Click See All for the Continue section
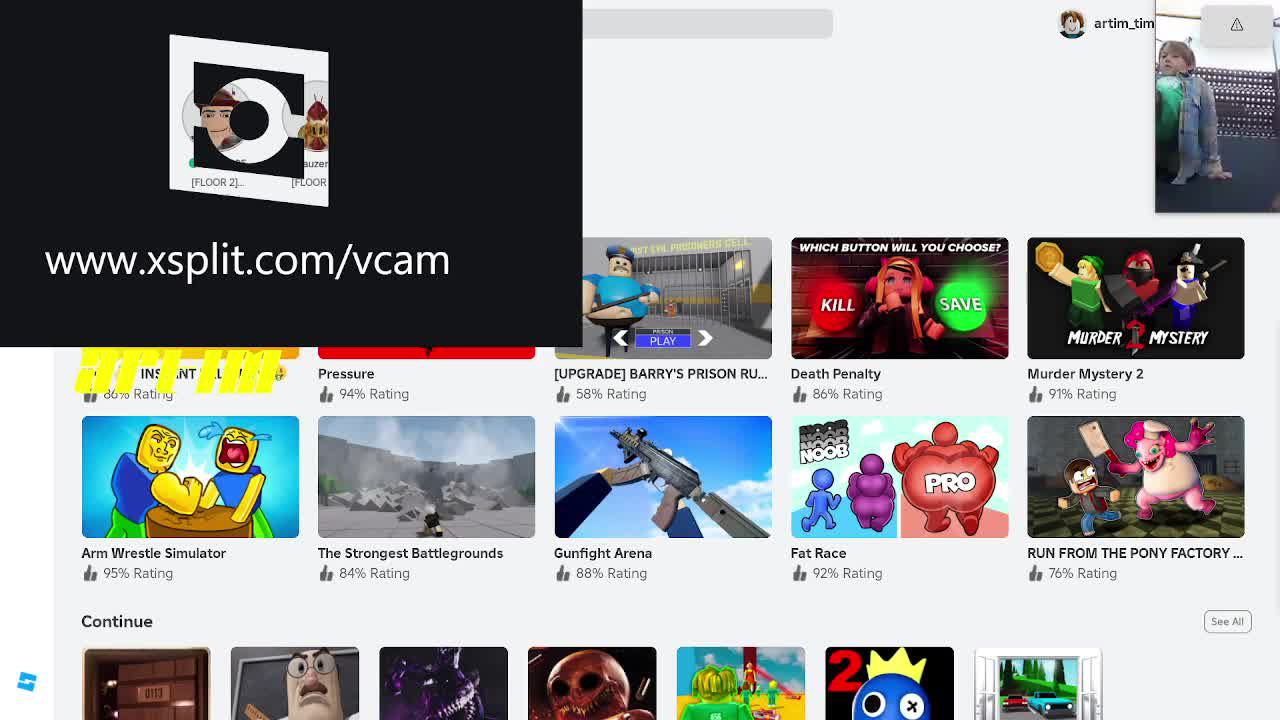The width and height of the screenshot is (1280, 720). tap(1227, 621)
